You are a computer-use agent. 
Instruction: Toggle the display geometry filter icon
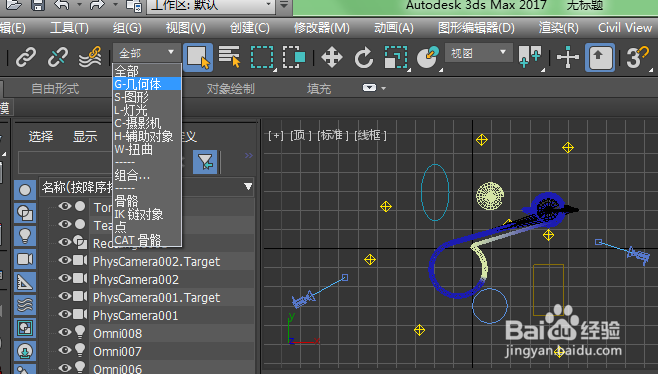click(25, 190)
